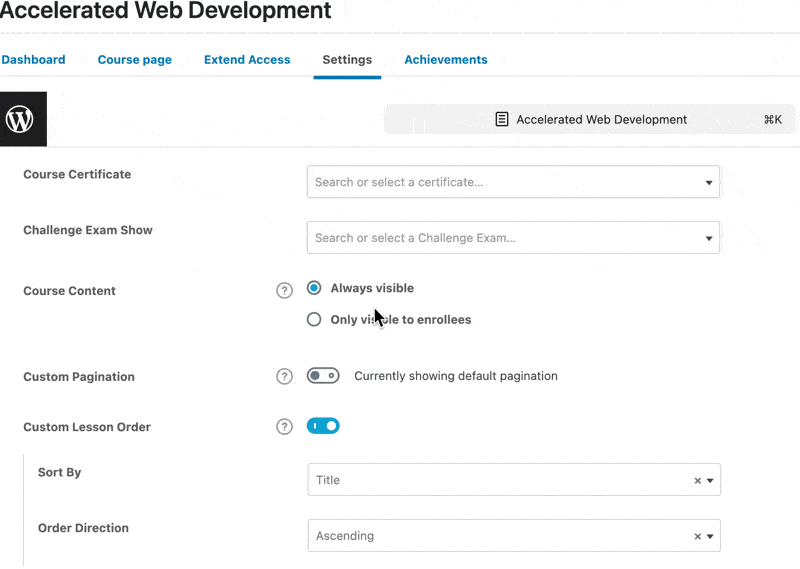Switch to the Extend Access tab

(x=247, y=60)
